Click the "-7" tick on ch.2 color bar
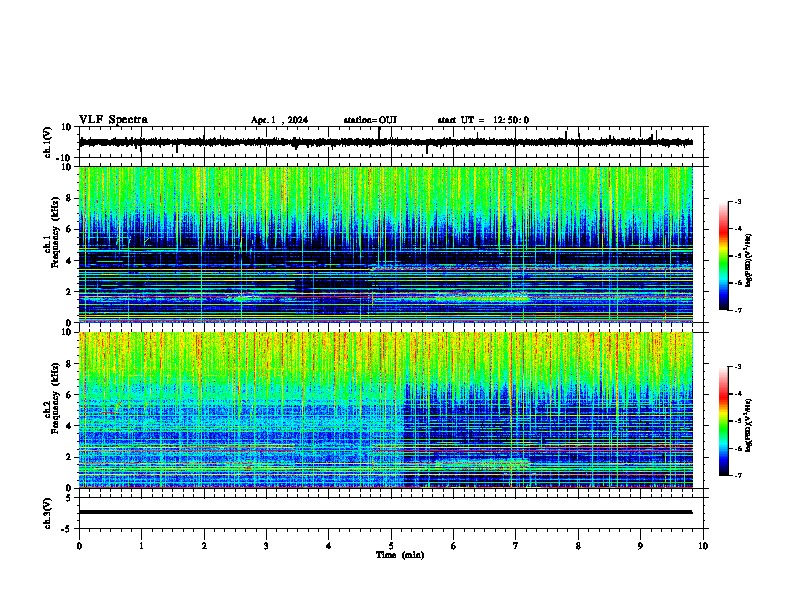This screenshot has height=612, width=792. [x=737, y=475]
